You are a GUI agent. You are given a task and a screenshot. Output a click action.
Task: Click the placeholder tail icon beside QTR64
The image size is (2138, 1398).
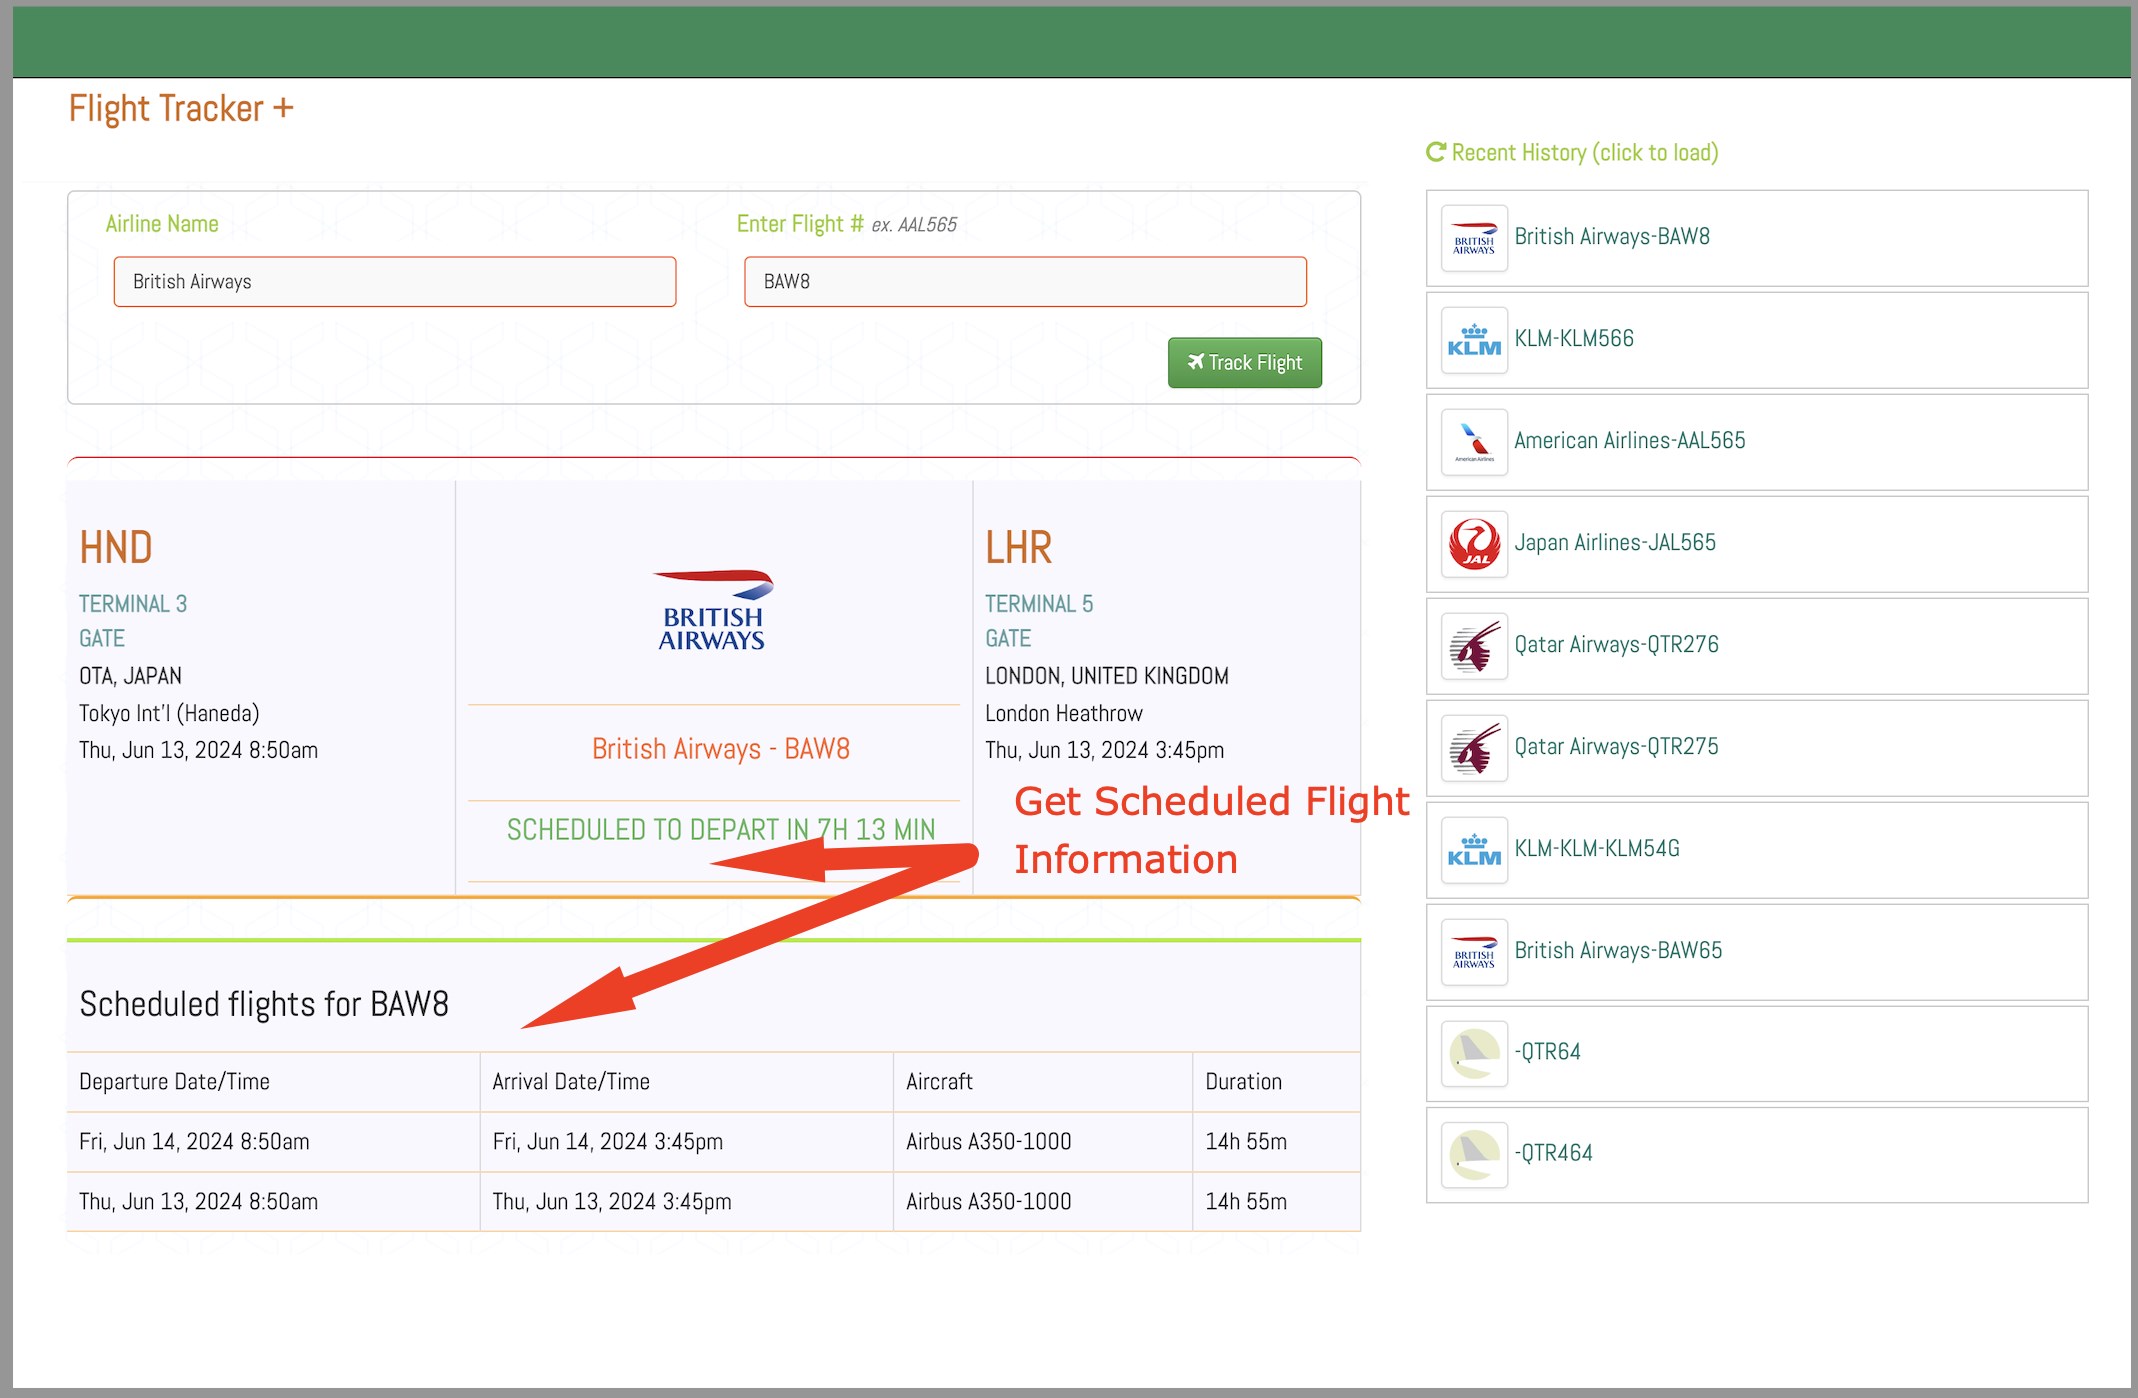tap(1474, 1053)
